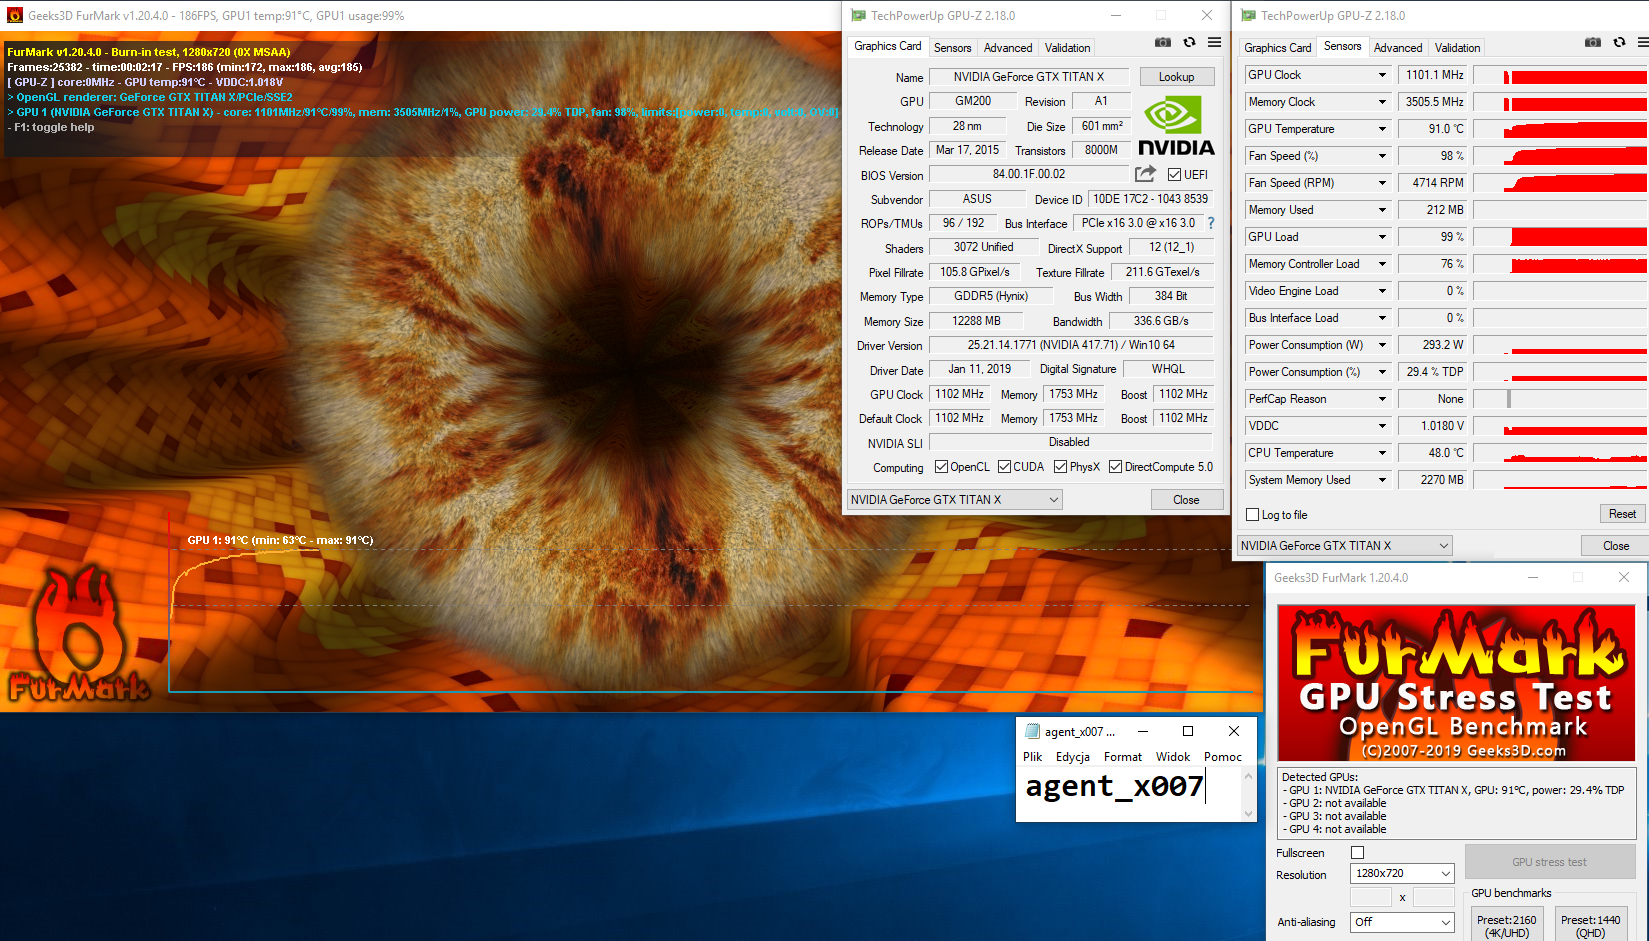Viewport: 1649px width, 941px height.
Task: Toggle the CUDA checkbox
Action: [1004, 467]
